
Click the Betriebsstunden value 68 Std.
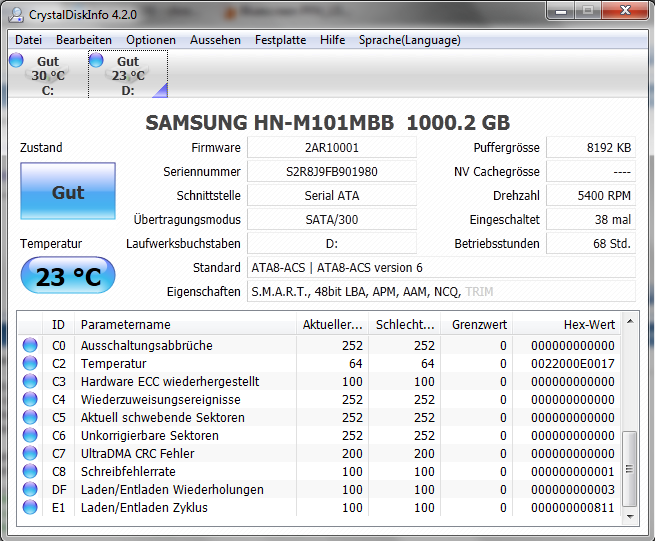pos(591,244)
